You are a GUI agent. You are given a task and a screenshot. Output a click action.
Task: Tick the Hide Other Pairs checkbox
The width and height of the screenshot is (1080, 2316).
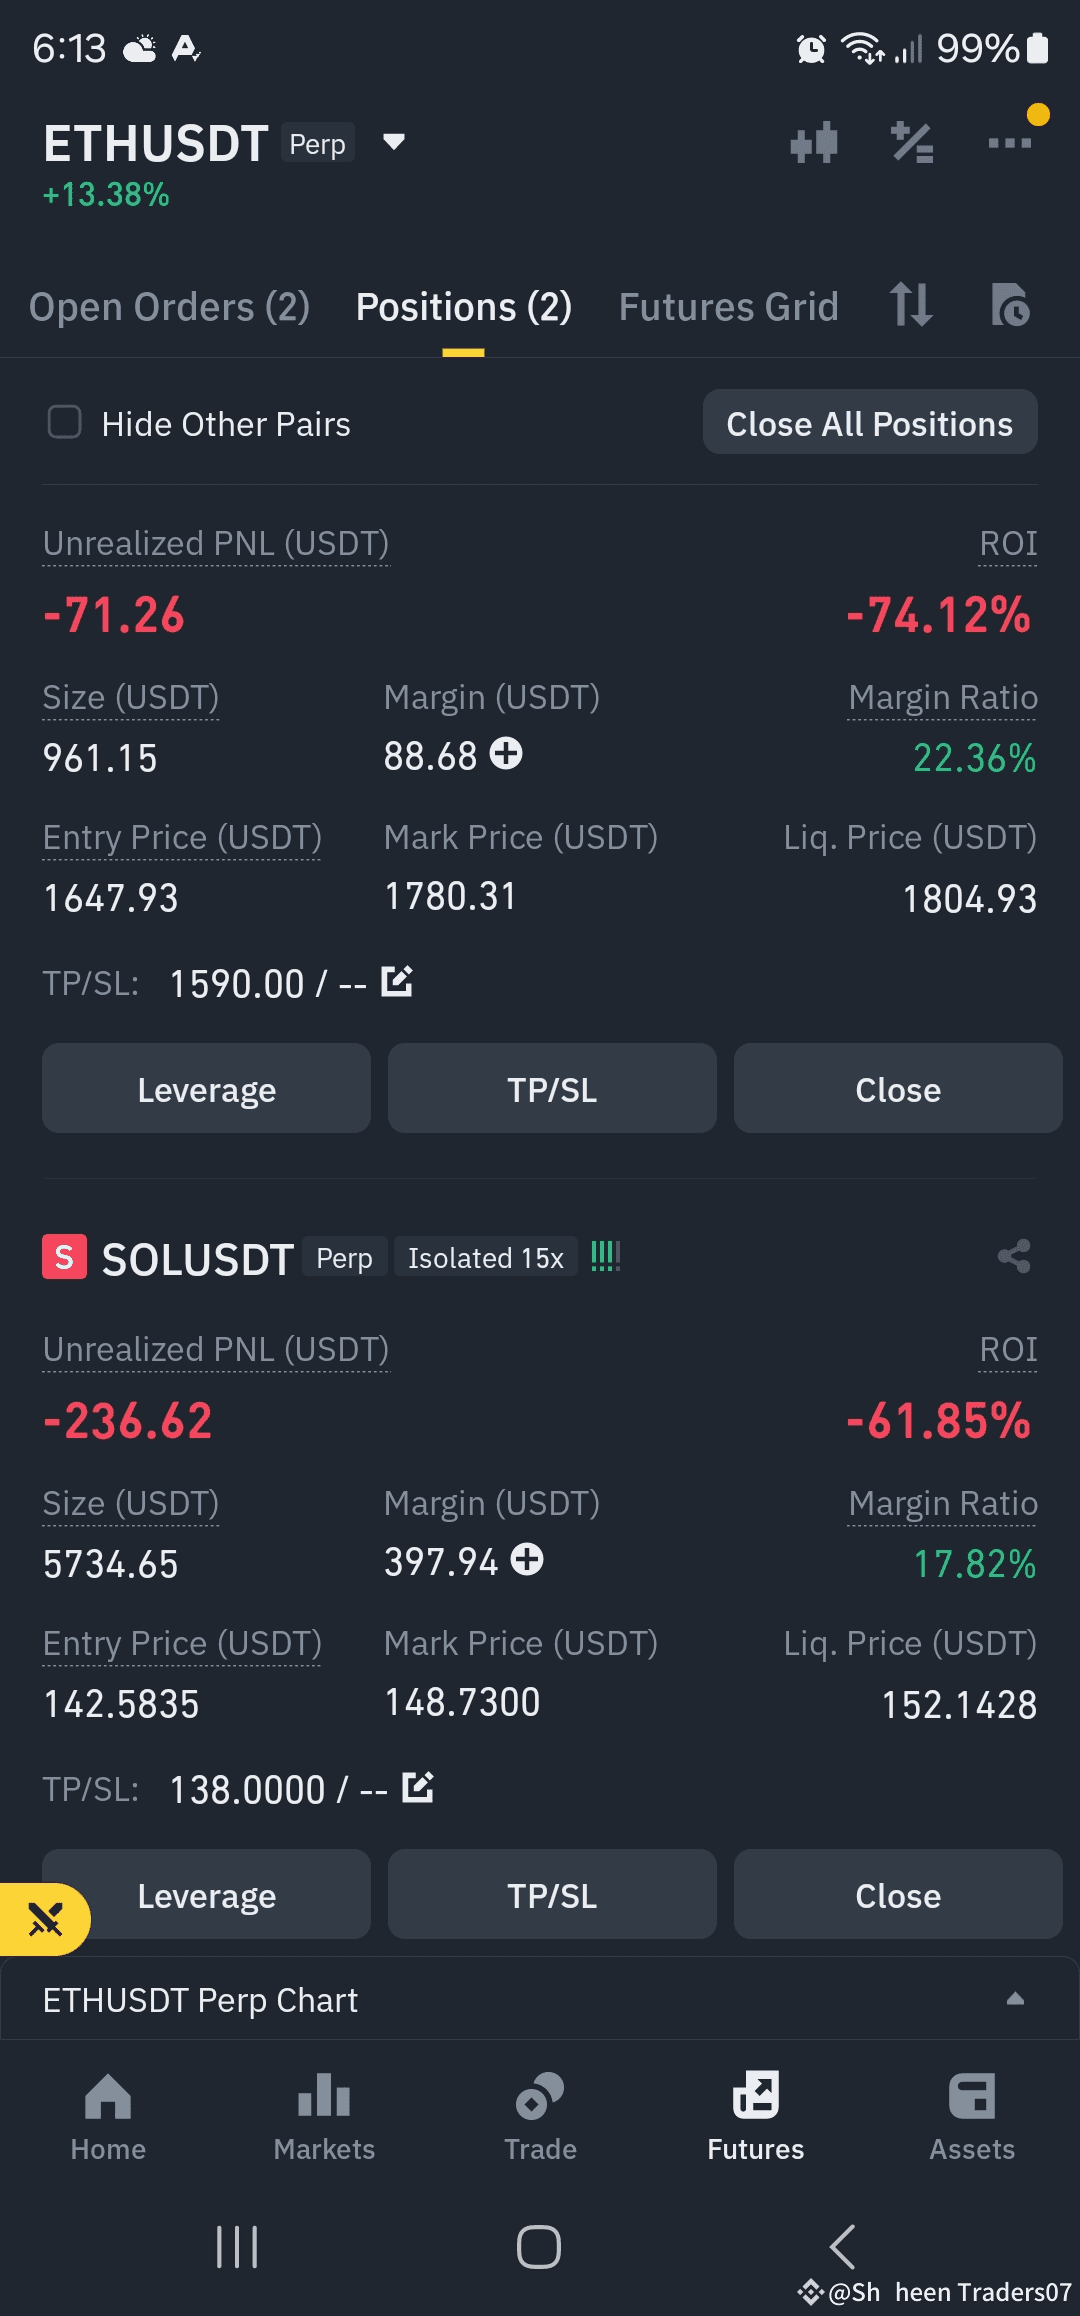coord(65,422)
